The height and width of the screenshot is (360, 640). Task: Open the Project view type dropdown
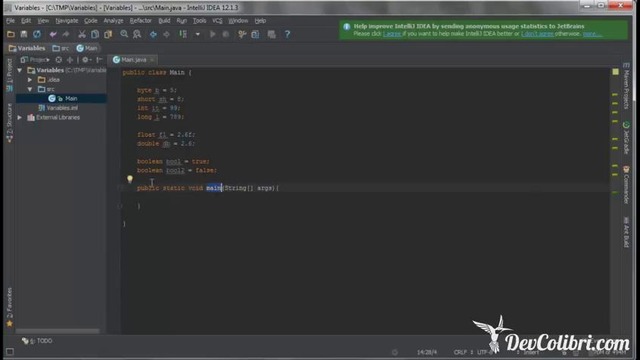(36, 60)
